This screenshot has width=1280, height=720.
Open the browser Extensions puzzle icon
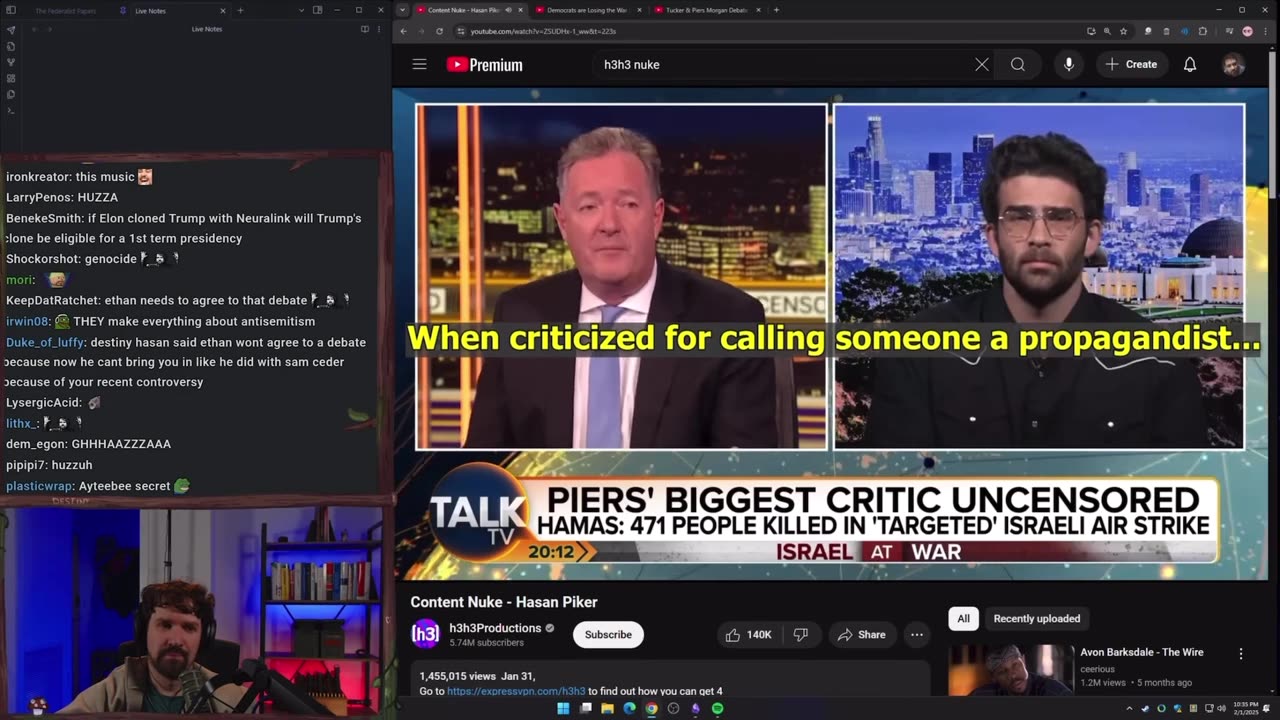coord(1203,31)
